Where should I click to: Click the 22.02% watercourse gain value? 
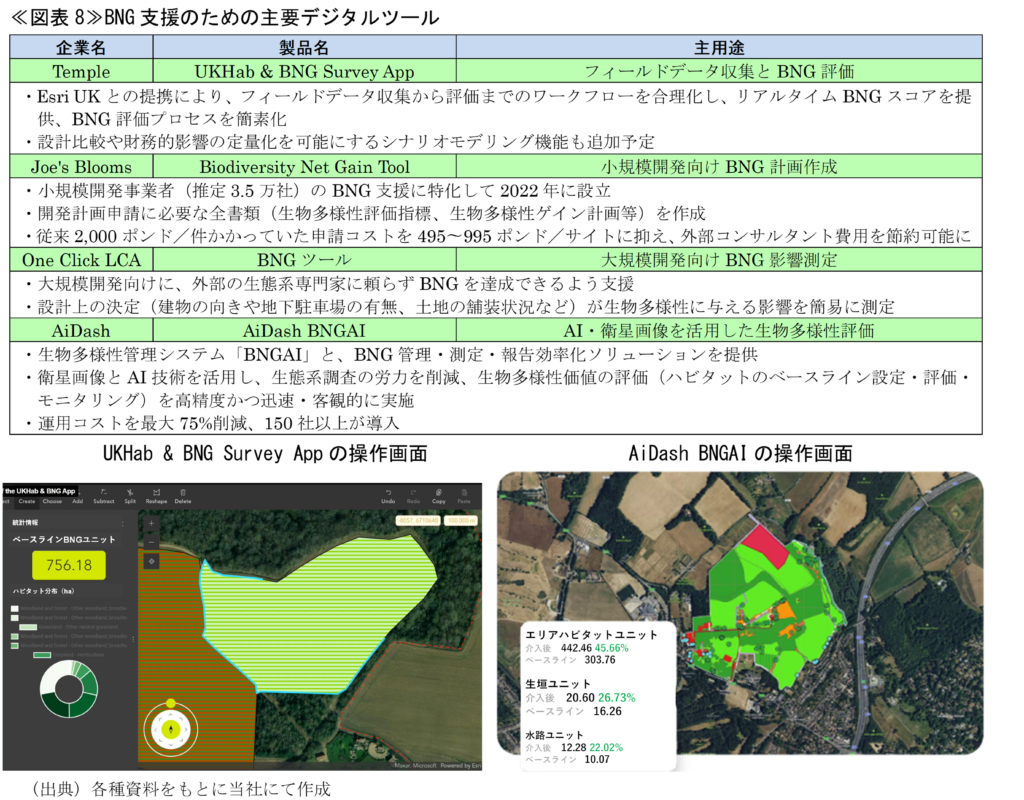606,747
